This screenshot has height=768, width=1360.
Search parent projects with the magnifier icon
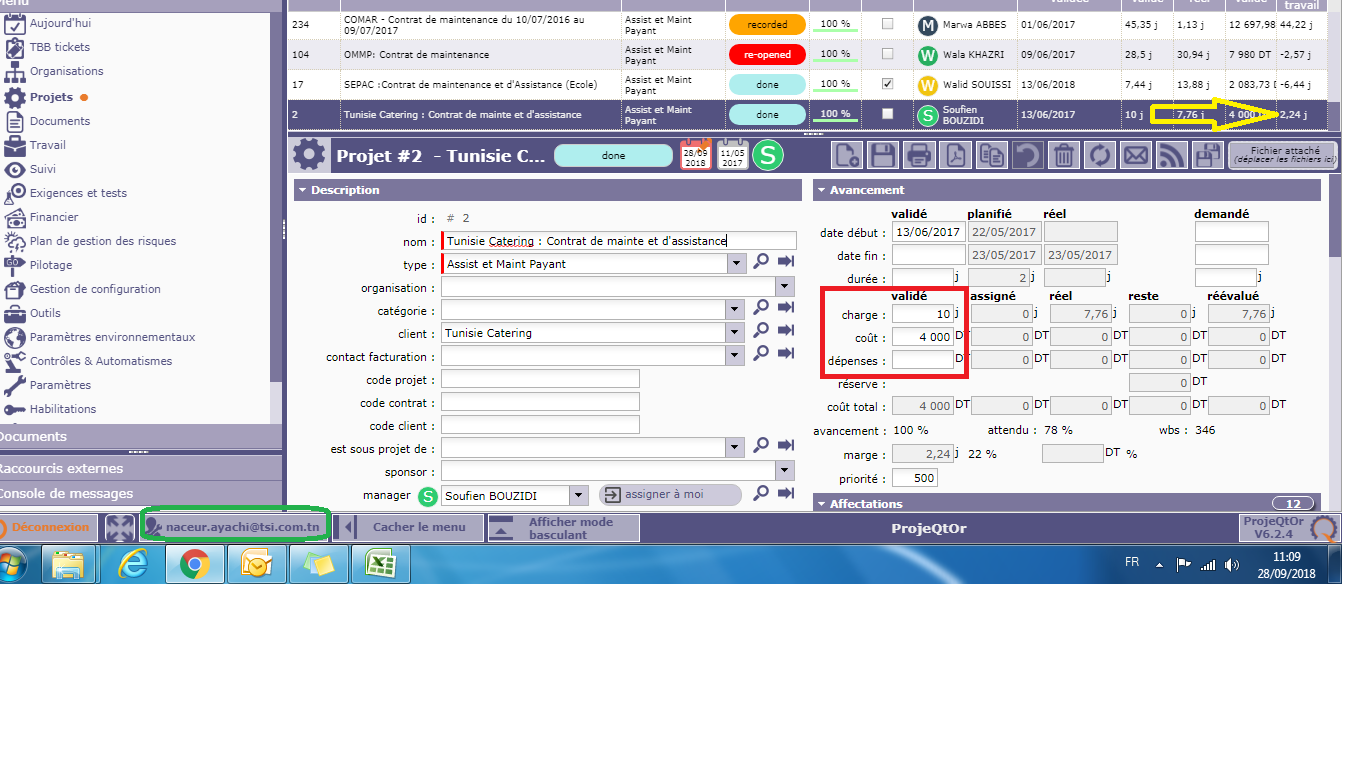tap(761, 447)
